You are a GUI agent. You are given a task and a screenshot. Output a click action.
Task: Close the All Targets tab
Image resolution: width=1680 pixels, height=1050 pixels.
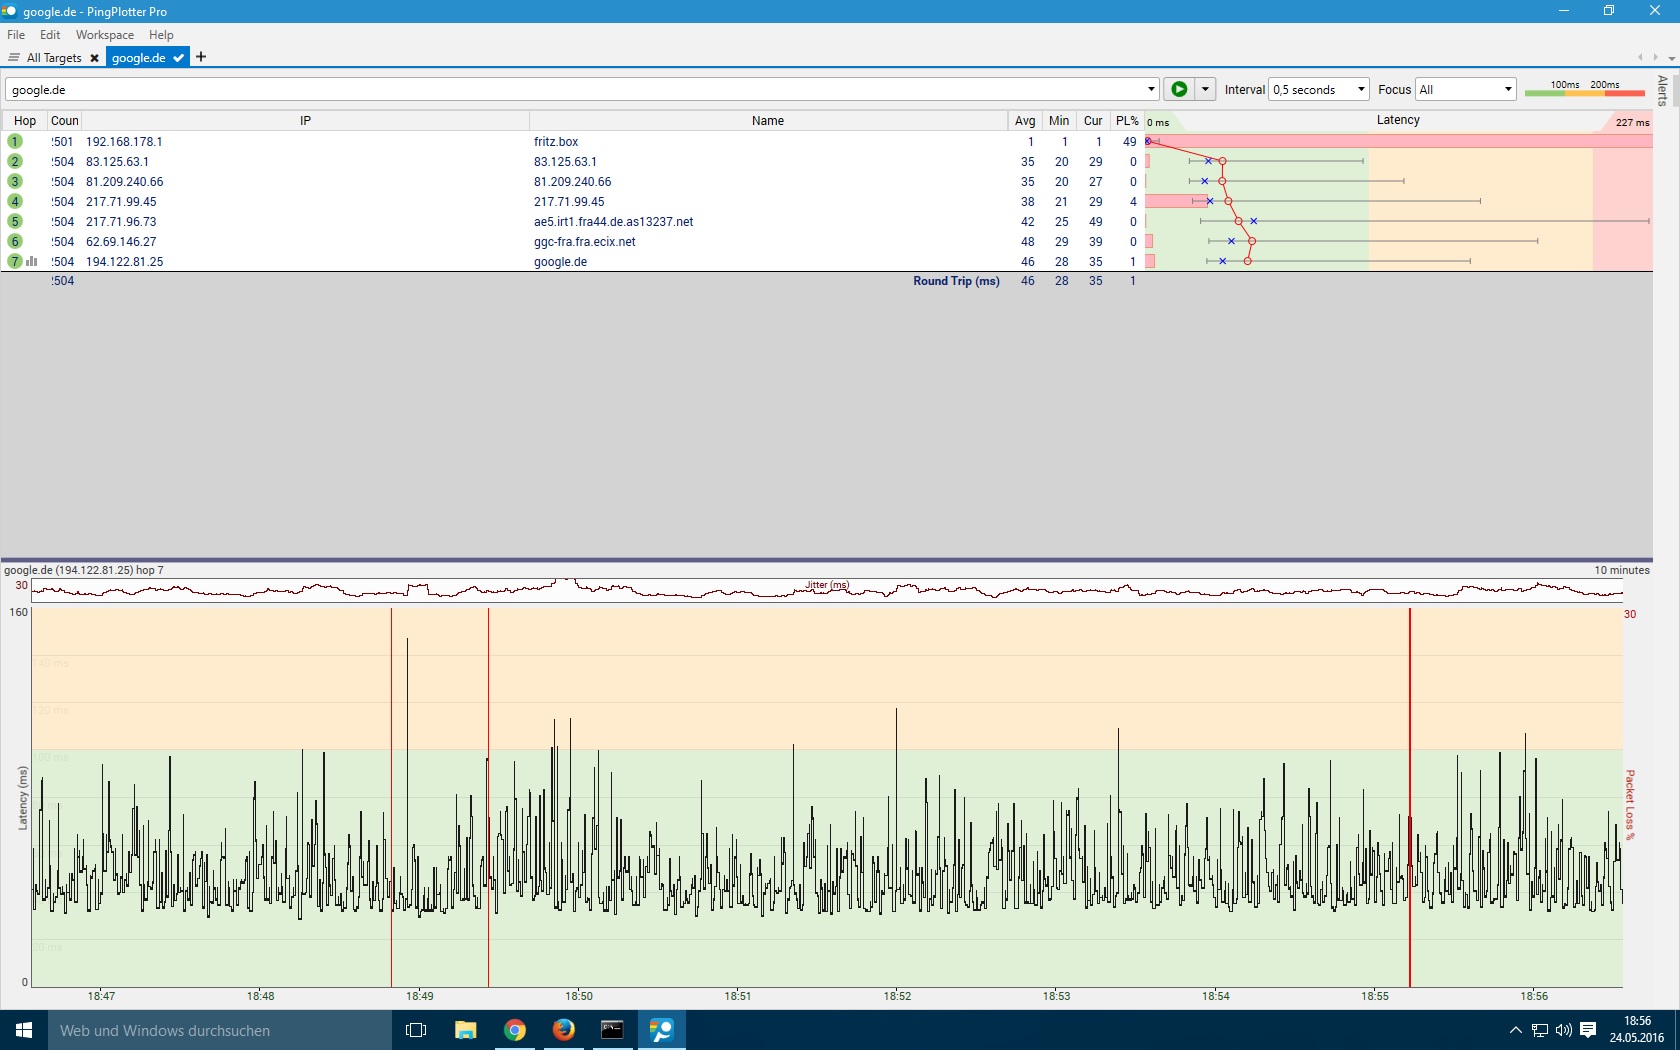(x=95, y=58)
